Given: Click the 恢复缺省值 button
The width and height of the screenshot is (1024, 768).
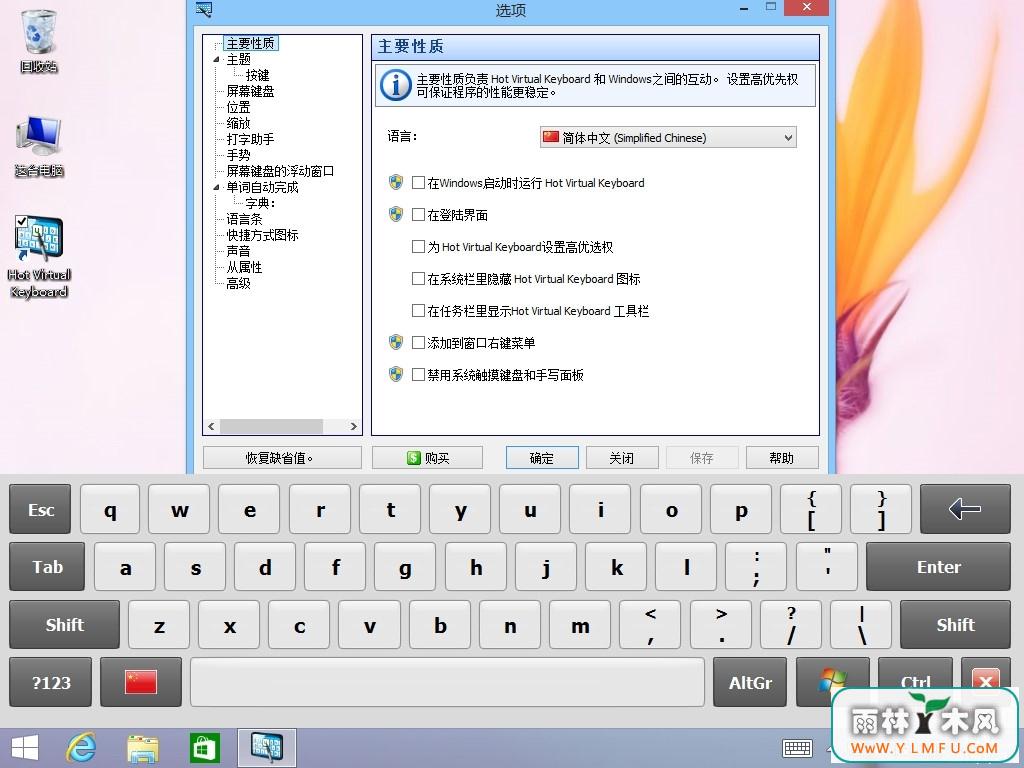Looking at the screenshot, I should coord(282,458).
